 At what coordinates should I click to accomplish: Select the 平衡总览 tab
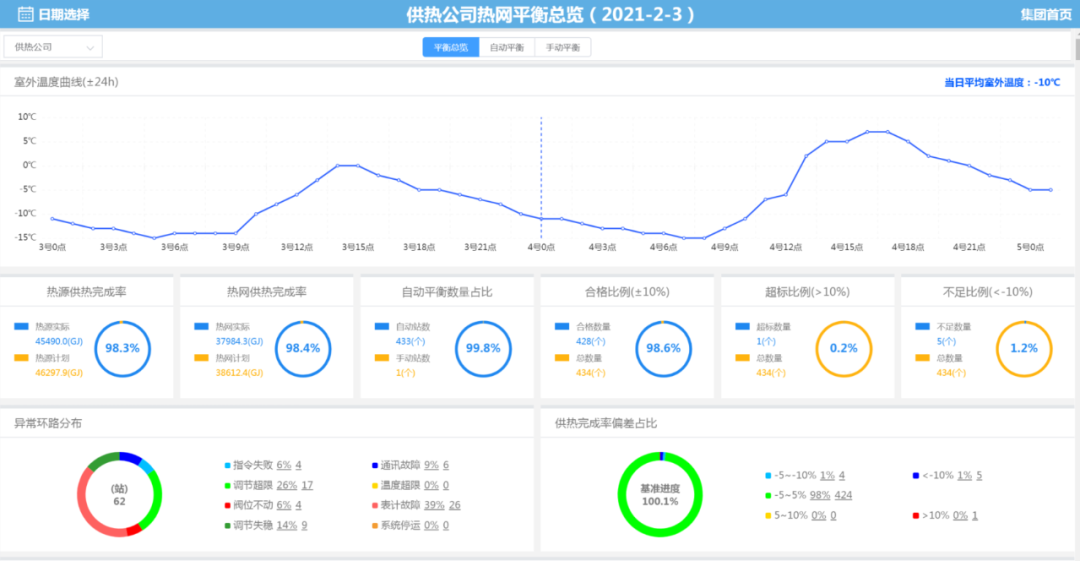(x=450, y=47)
